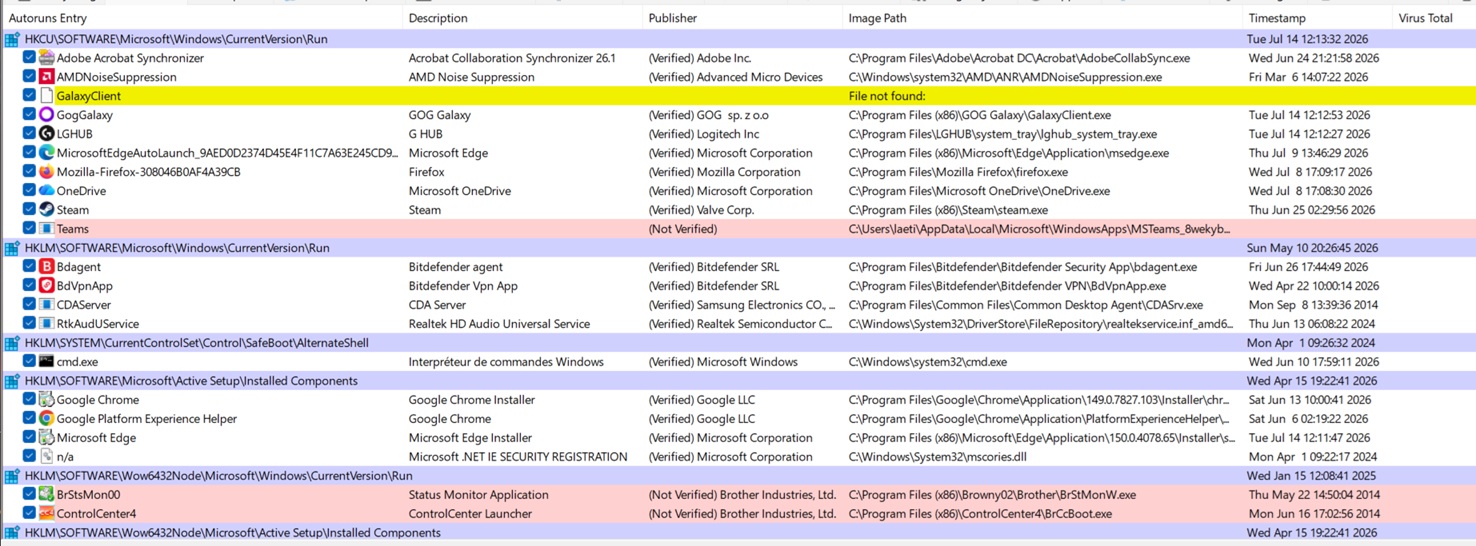This screenshot has width=1476, height=546.
Task: Click the Bdagent Bitdefender icon
Action: point(46,267)
